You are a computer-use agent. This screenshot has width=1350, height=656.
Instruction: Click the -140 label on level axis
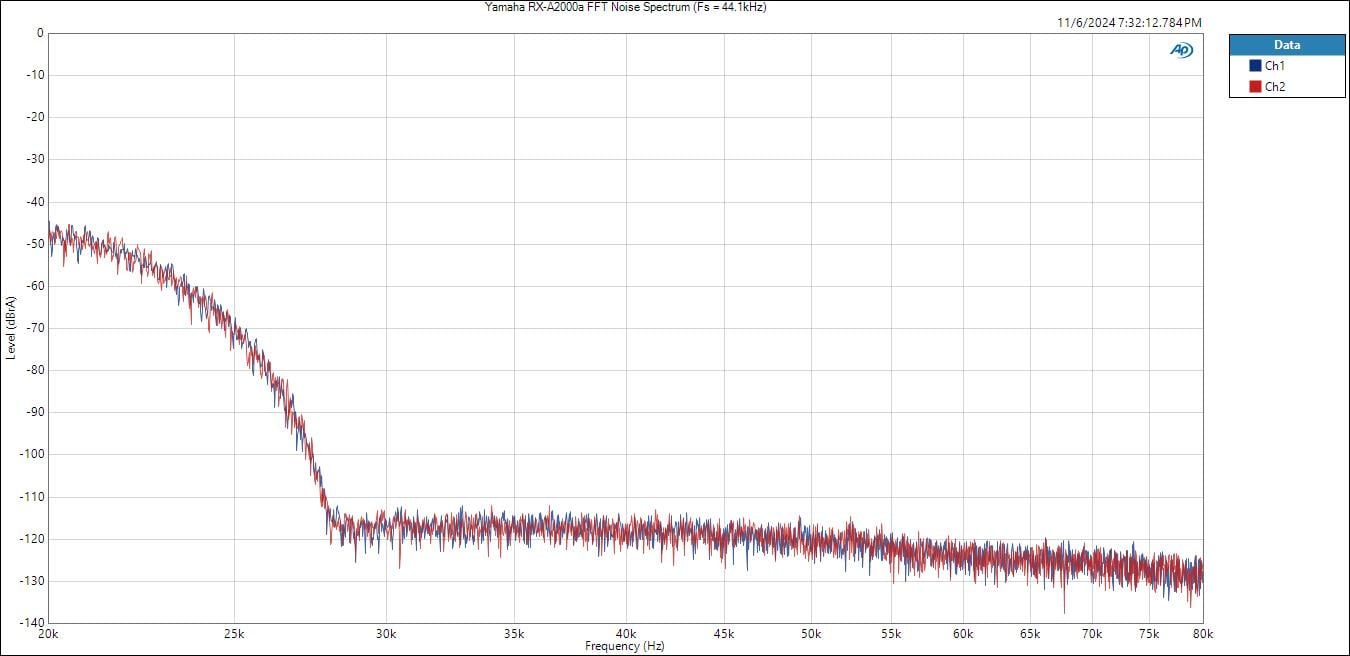click(x=33, y=623)
